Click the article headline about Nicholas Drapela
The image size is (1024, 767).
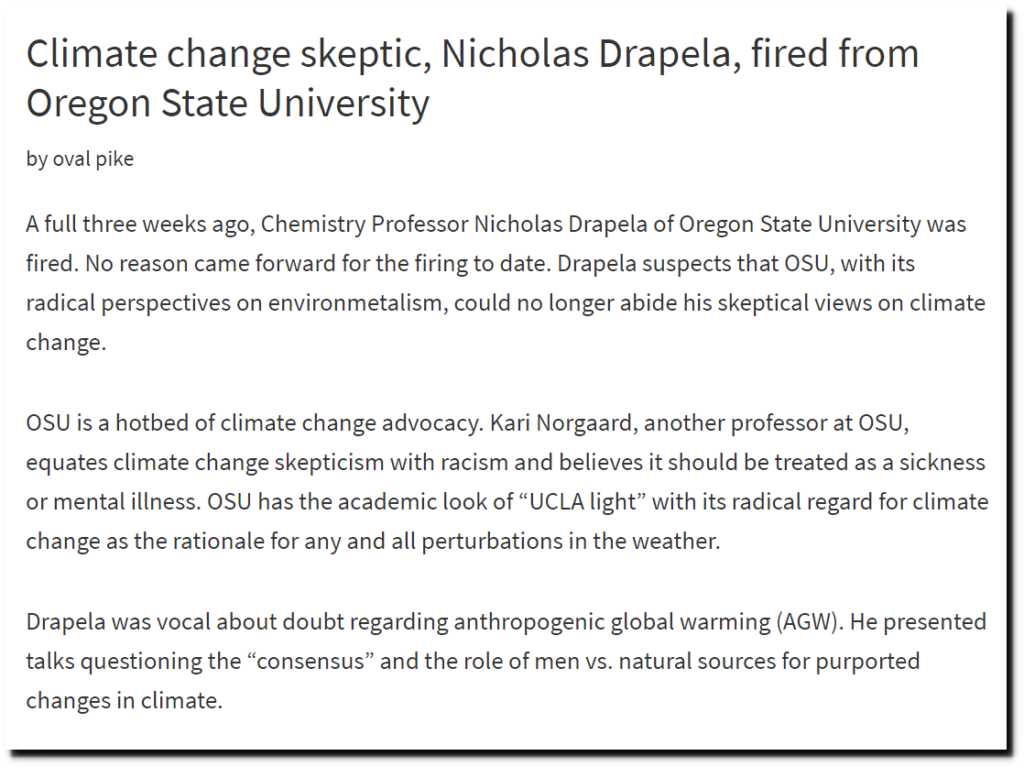pyautogui.click(x=472, y=78)
